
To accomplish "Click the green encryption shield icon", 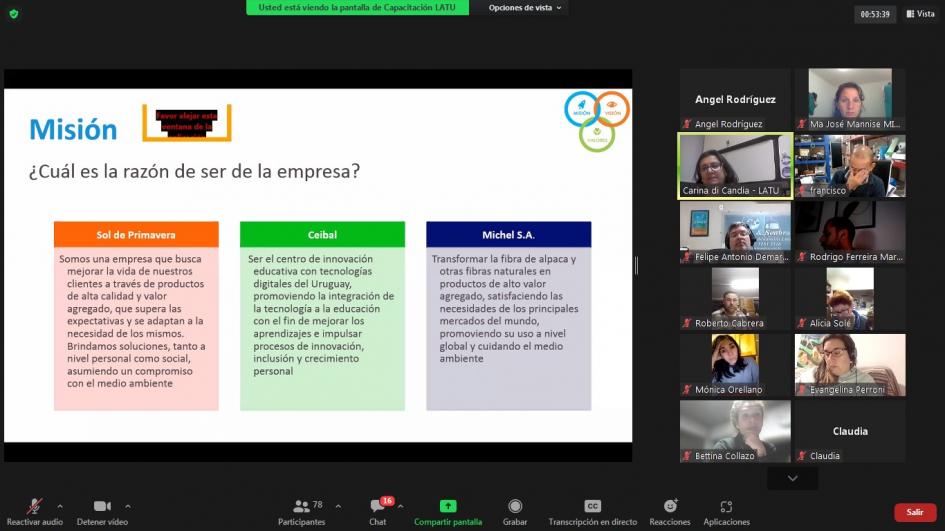I will click(13, 13).
